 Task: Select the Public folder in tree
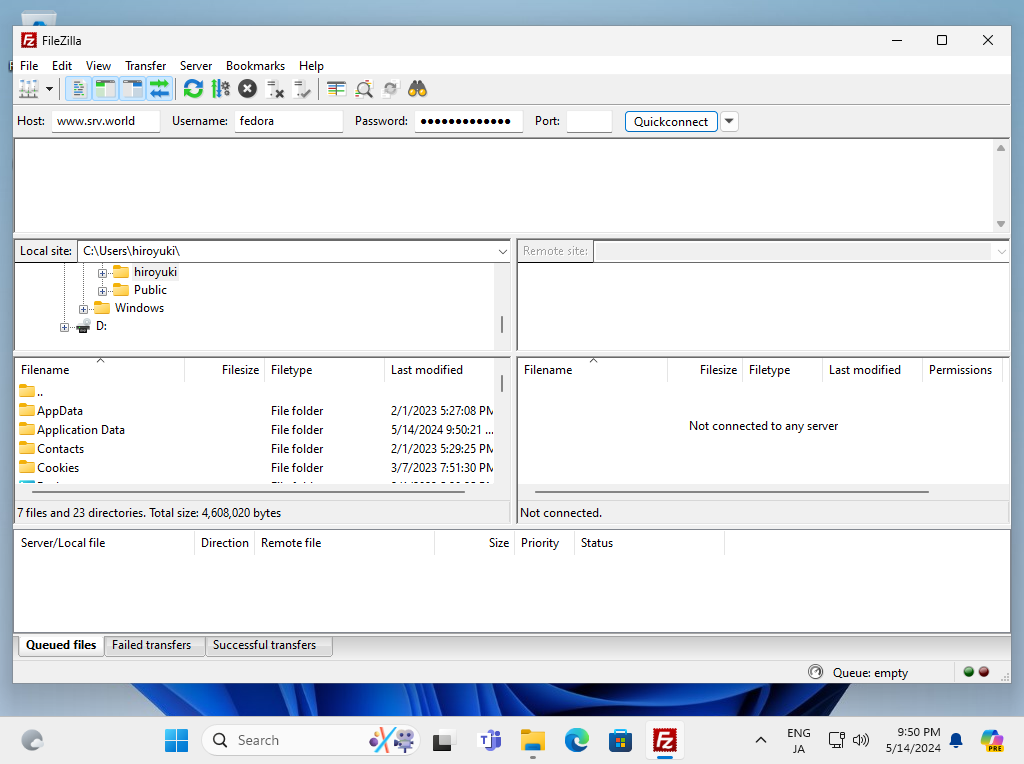tap(150, 290)
